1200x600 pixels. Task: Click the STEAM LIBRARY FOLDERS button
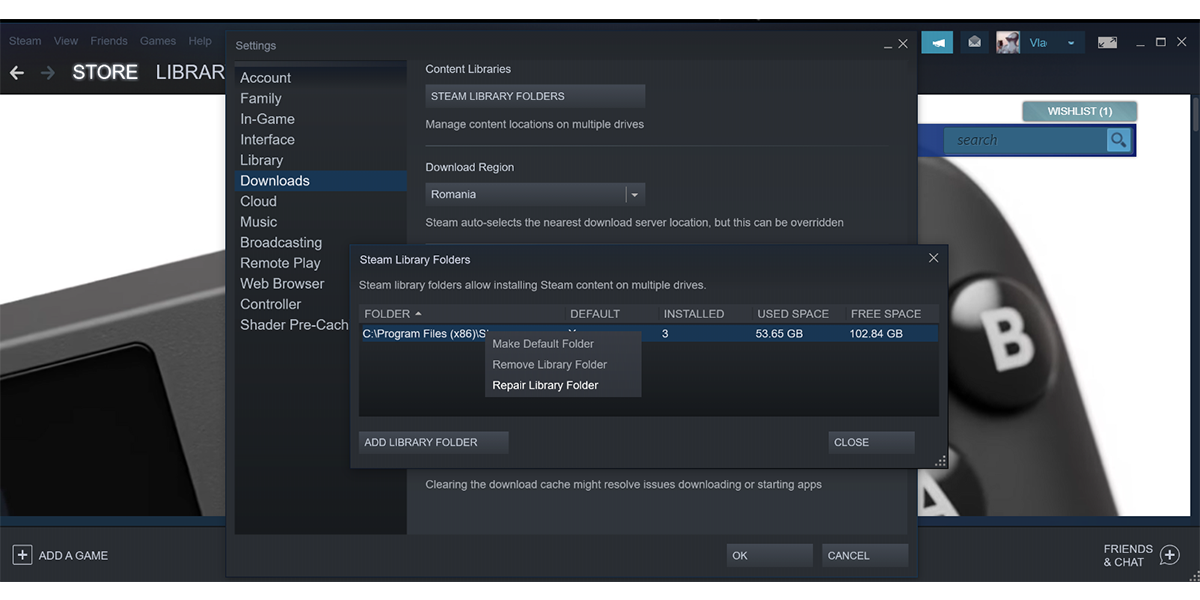pyautogui.click(x=535, y=95)
